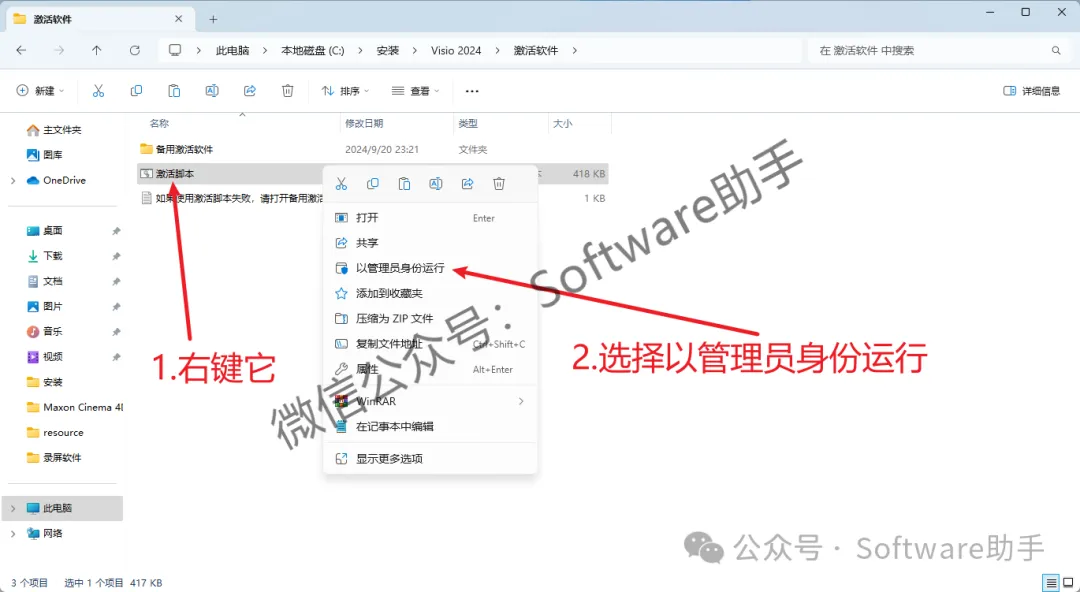This screenshot has width=1080, height=592.
Task: Sort by the 大小 column header
Action: coord(562,123)
